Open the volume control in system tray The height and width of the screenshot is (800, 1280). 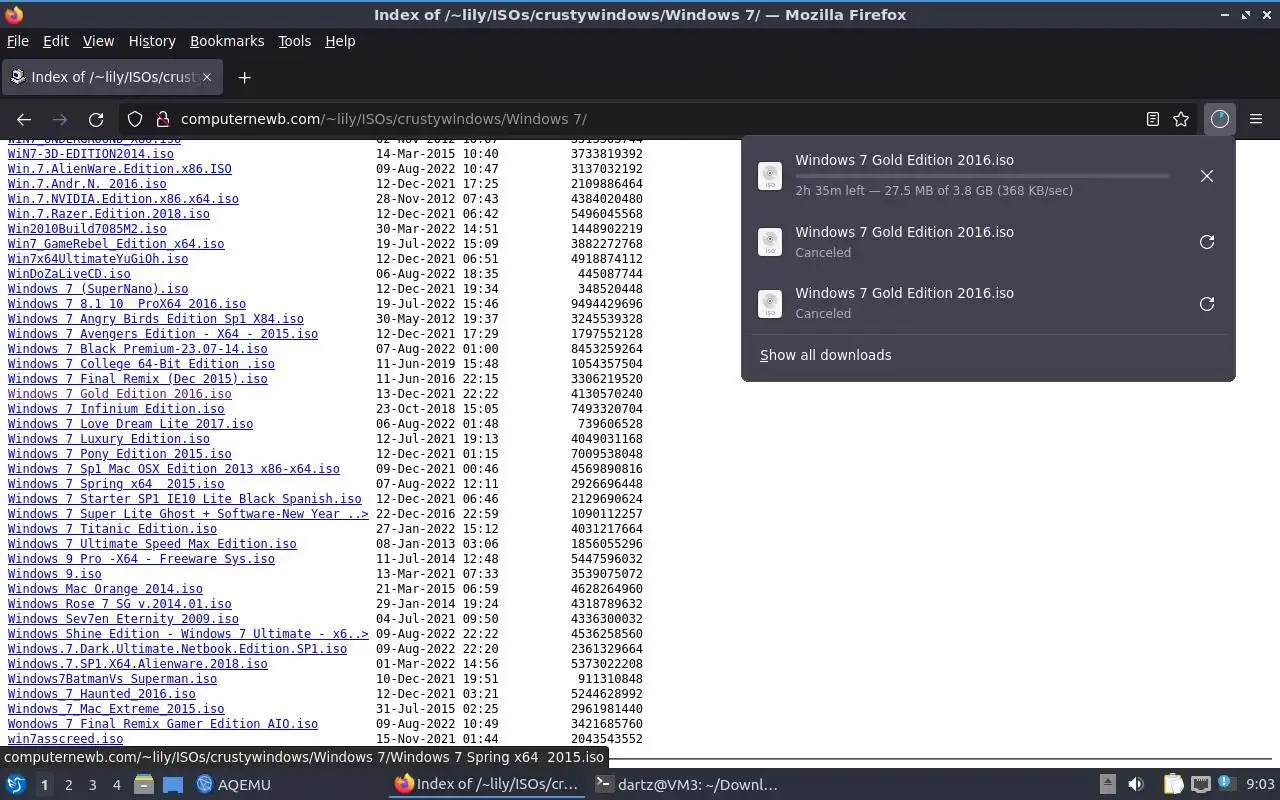[1136, 785]
